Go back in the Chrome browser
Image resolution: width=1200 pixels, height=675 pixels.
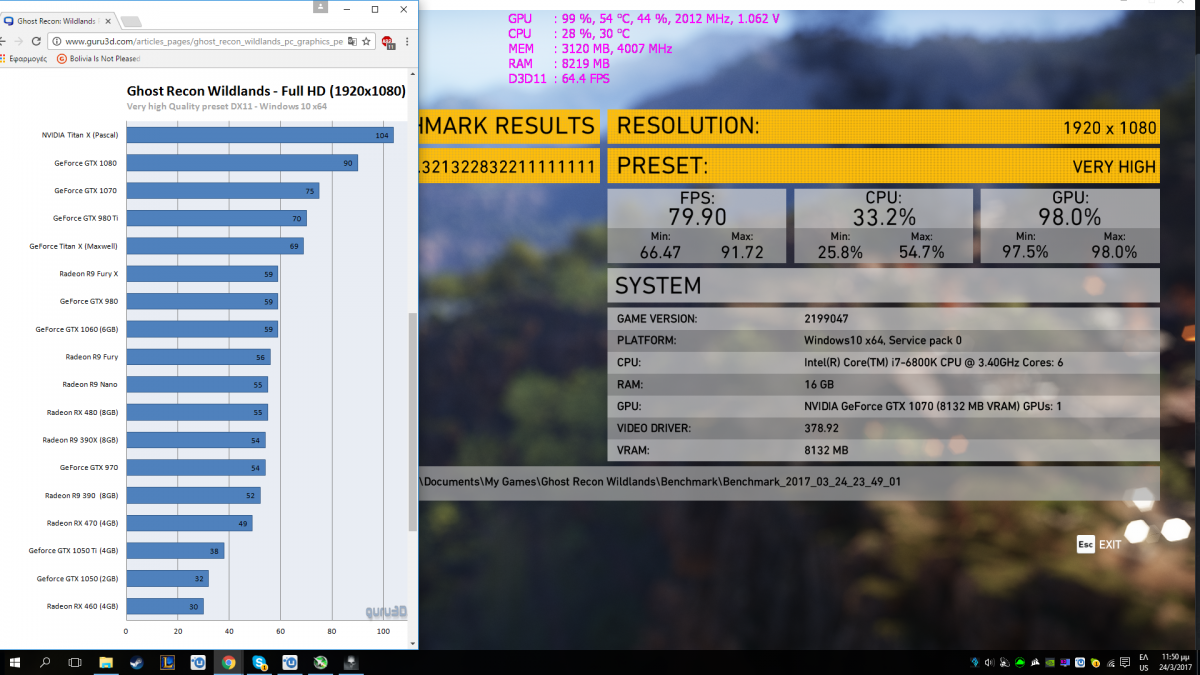pos(3,41)
